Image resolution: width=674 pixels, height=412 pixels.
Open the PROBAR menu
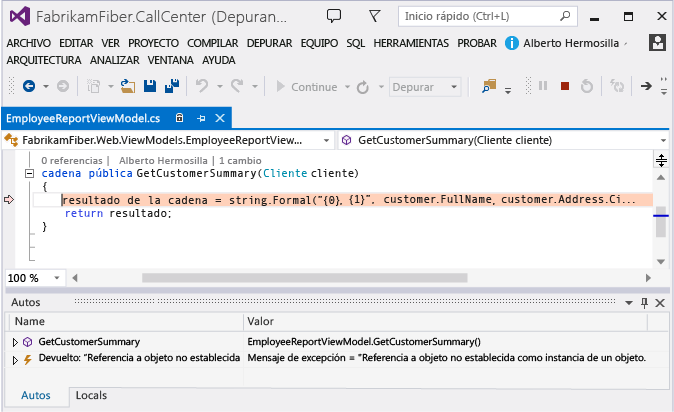click(477, 43)
